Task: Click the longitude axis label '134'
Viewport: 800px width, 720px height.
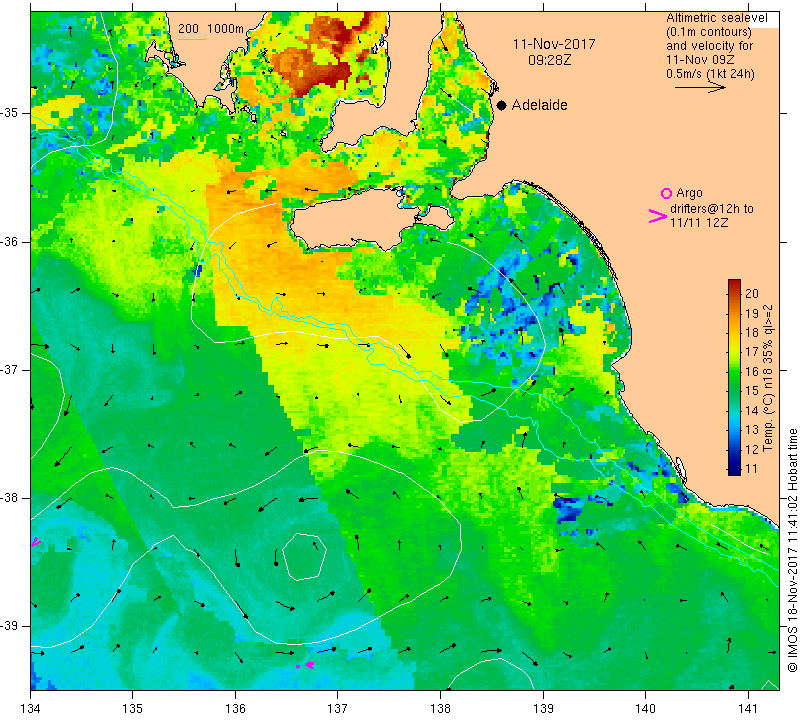Action: (x=31, y=708)
